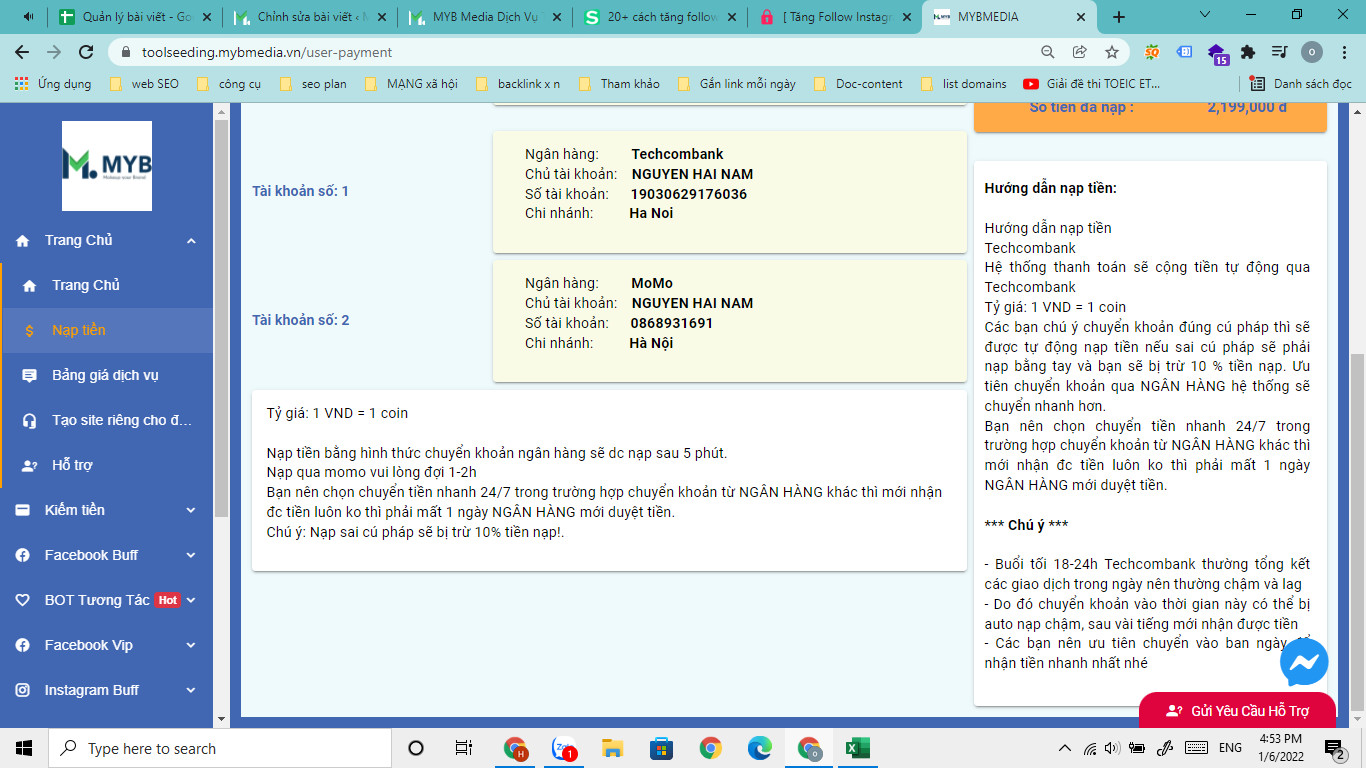Bookmark this page with the star
The width and height of the screenshot is (1366, 768).
1112,52
